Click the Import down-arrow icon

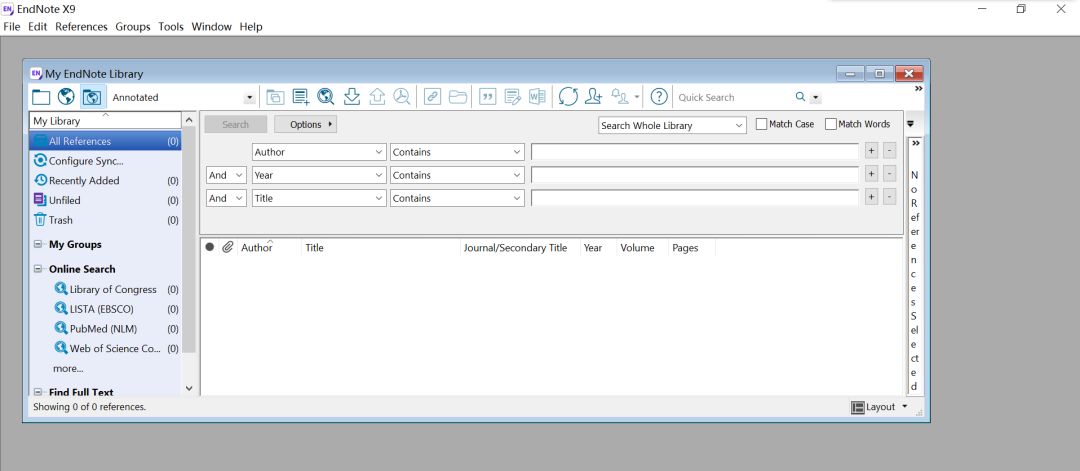pyautogui.click(x=352, y=97)
